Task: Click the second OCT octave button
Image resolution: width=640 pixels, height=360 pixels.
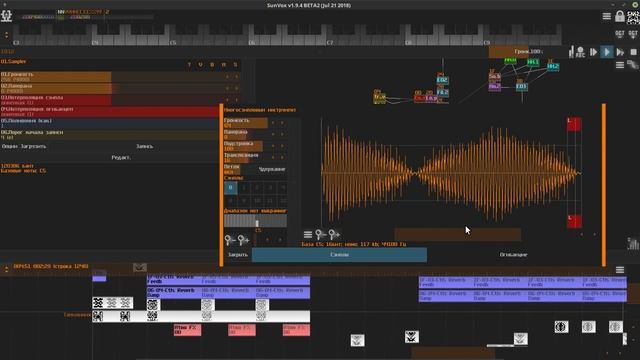Action: [x=633, y=34]
